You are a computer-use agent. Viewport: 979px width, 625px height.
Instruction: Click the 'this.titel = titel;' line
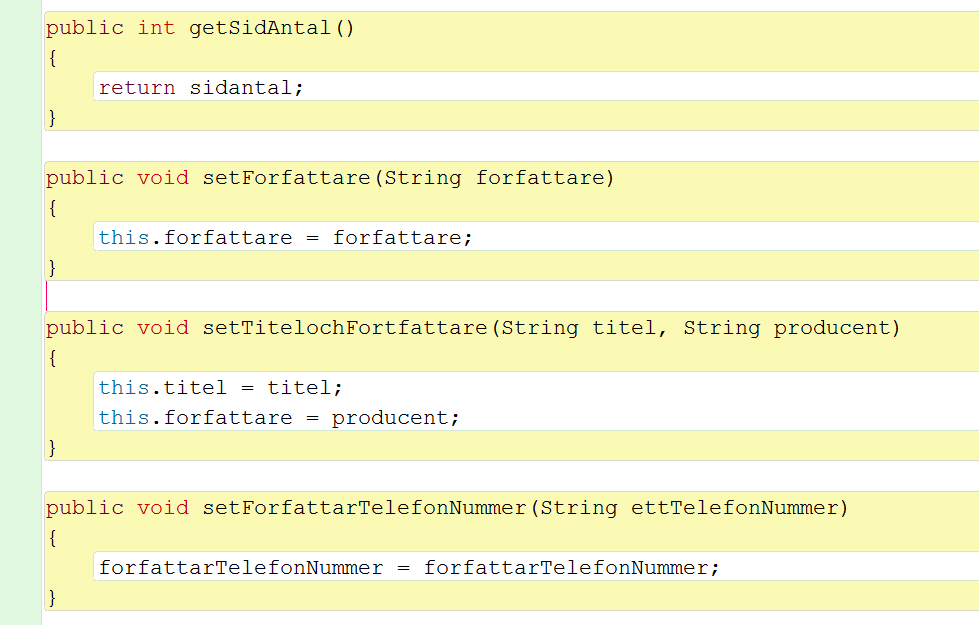(220, 388)
